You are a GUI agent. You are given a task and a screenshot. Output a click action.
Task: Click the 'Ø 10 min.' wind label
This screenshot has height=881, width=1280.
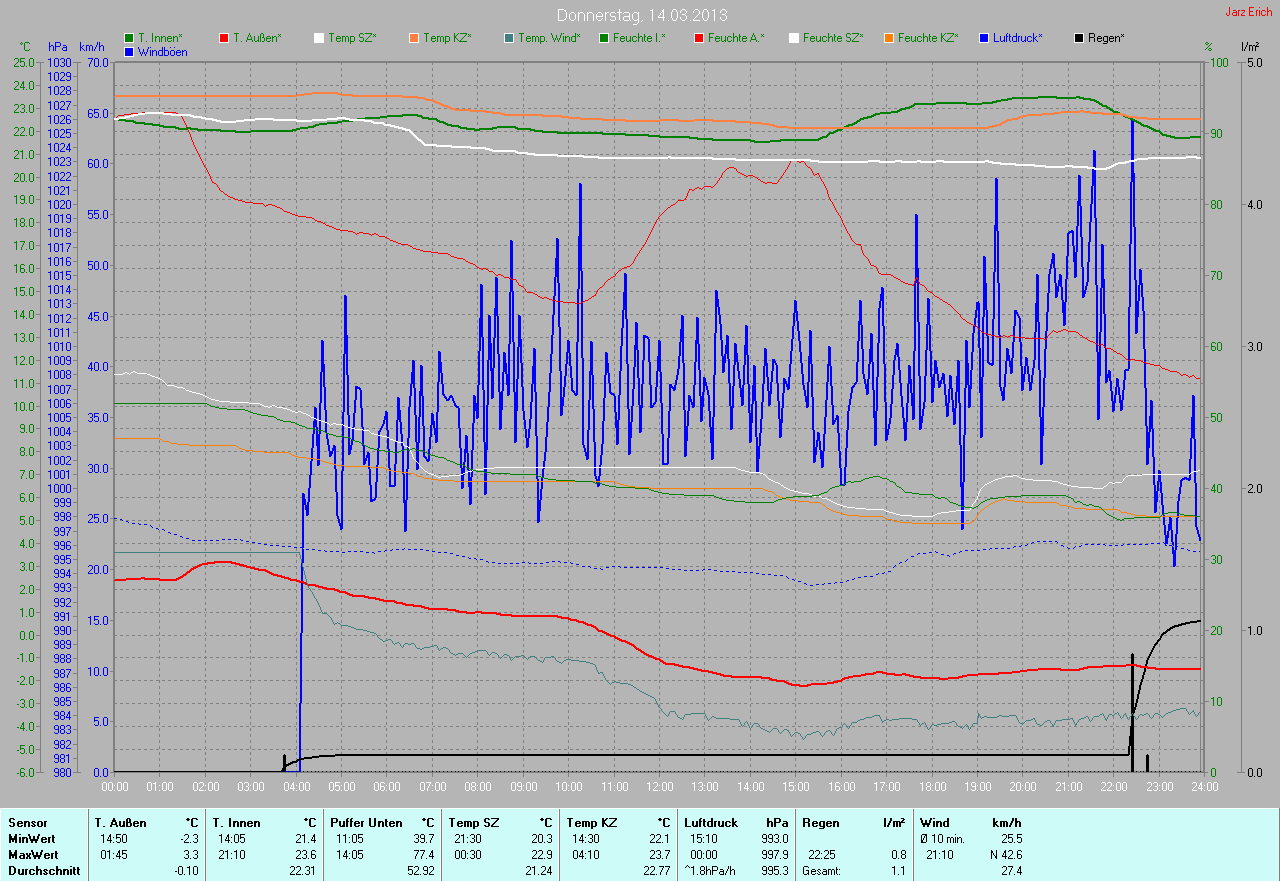[942, 839]
